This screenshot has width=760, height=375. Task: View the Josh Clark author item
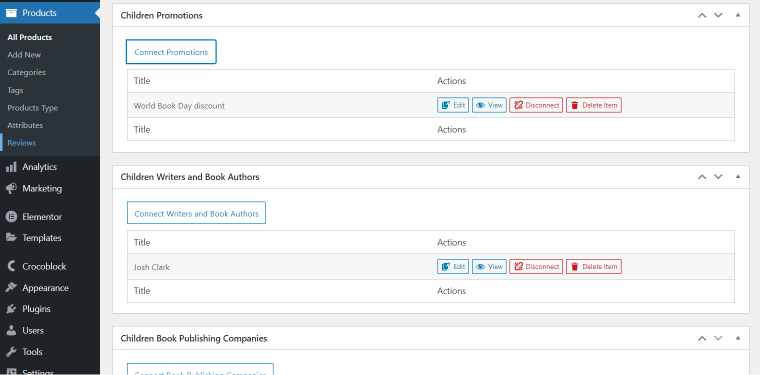[x=489, y=266]
